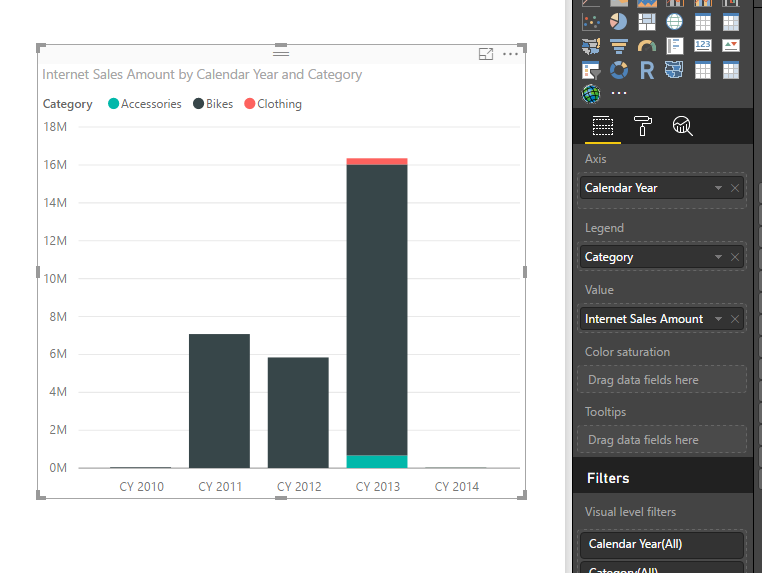Select the CY 2013 Accessories teal segment
The image size is (762, 573).
[377, 462]
